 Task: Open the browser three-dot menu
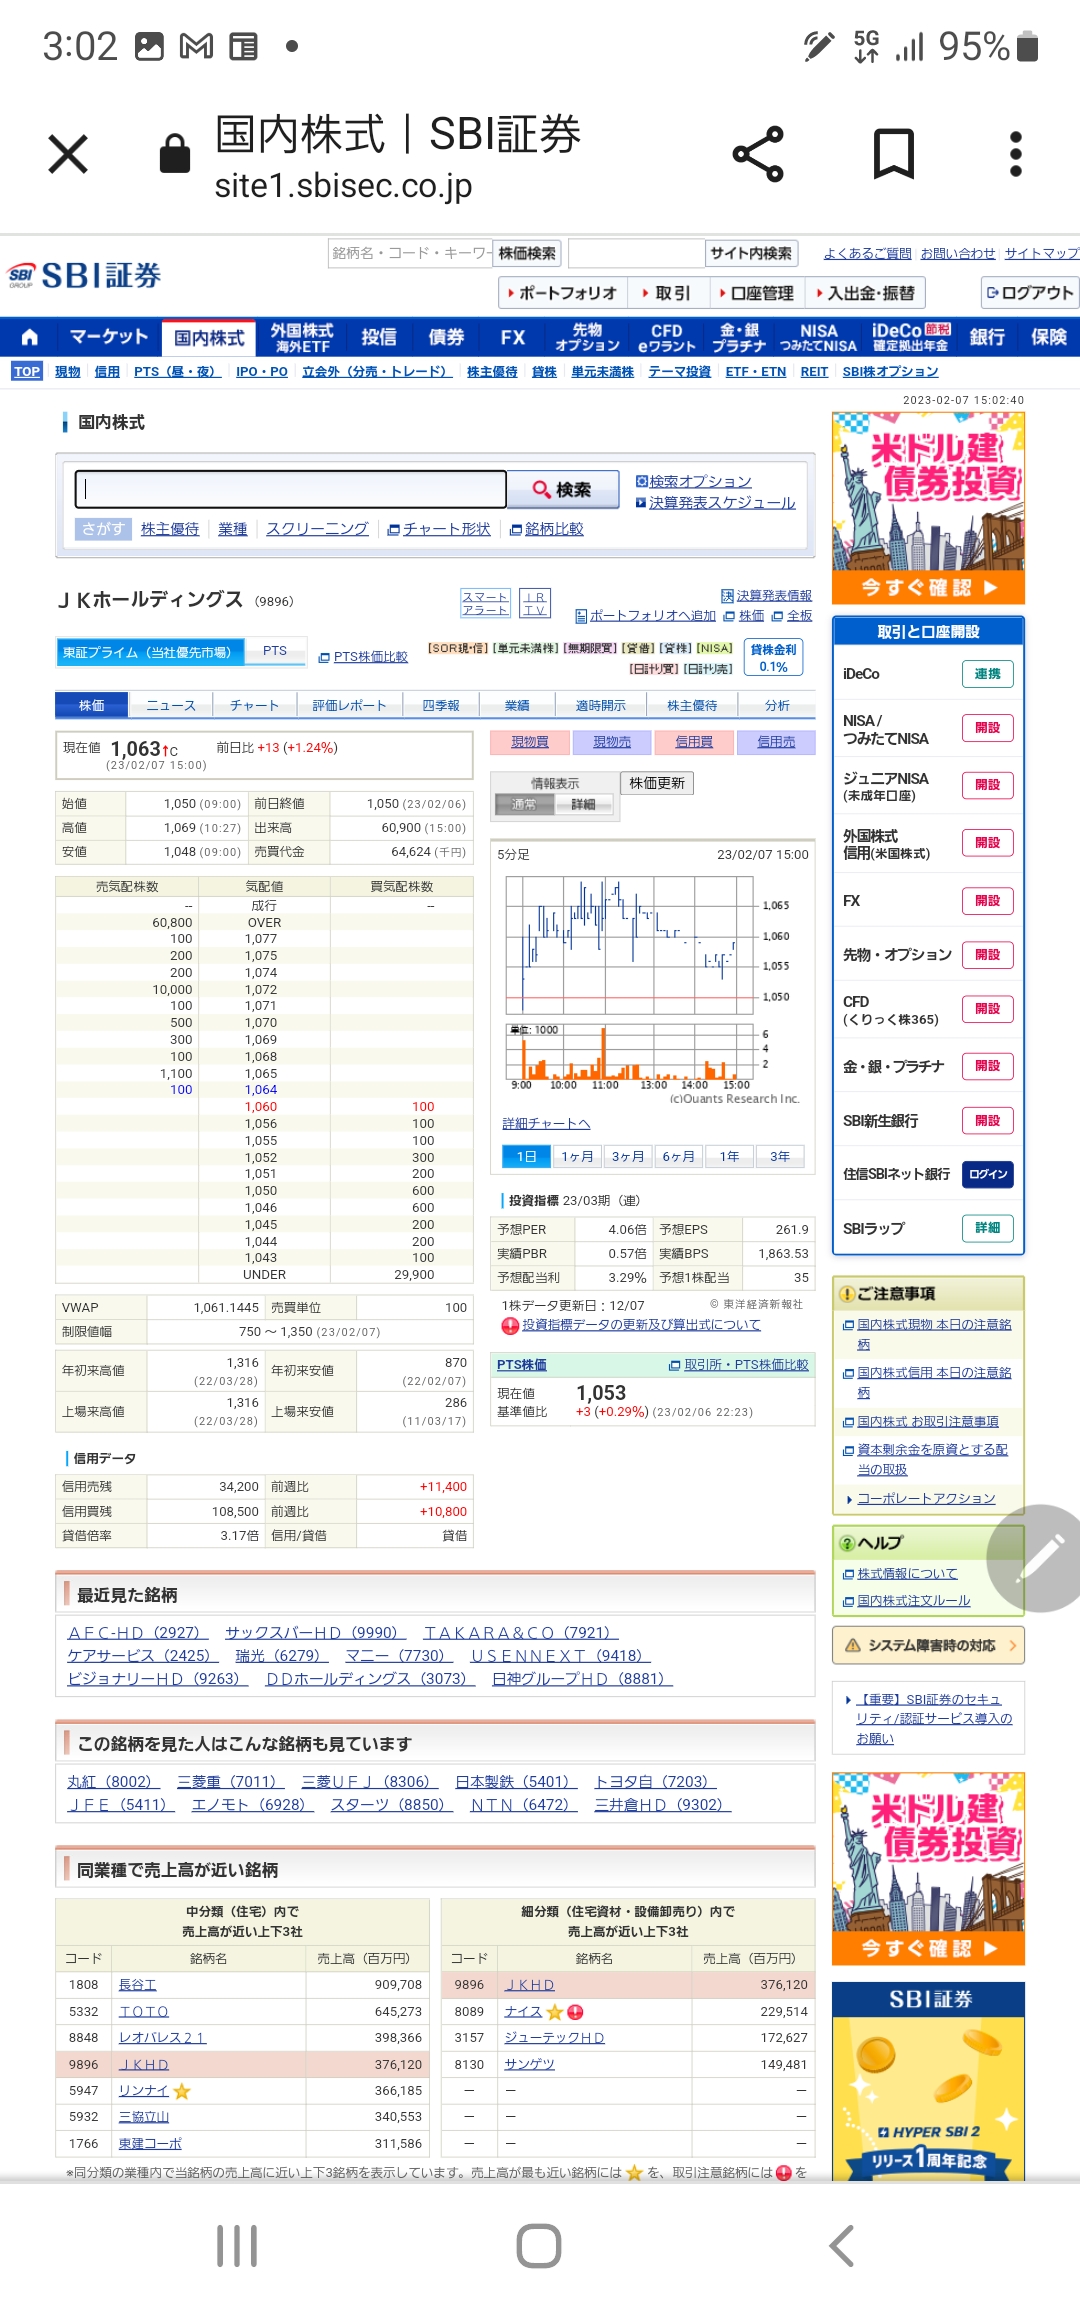pyautogui.click(x=1016, y=154)
